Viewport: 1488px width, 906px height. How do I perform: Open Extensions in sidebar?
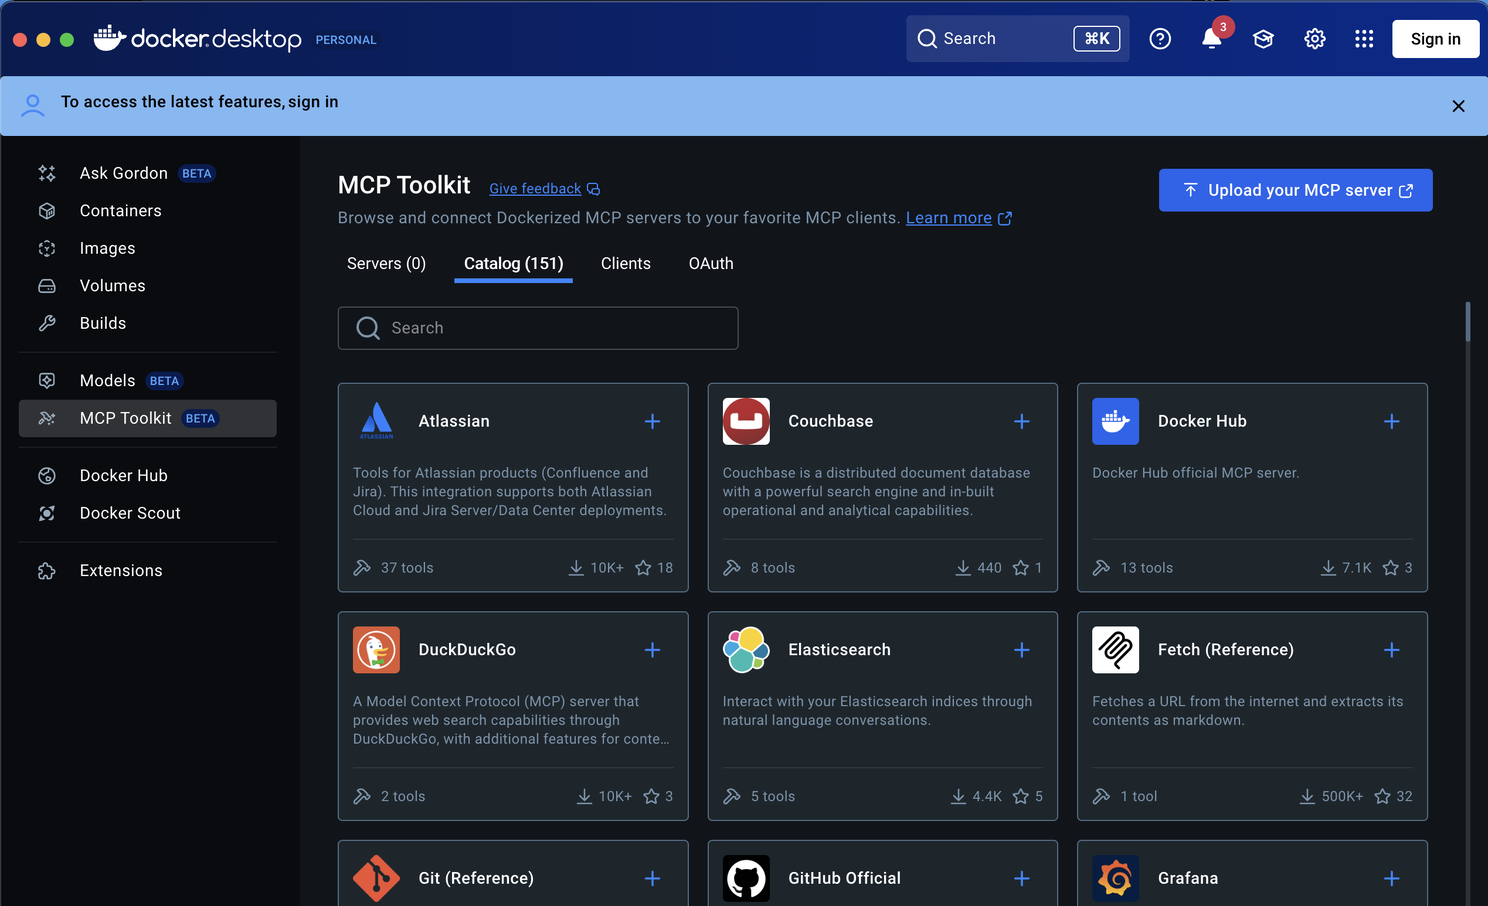[x=148, y=571]
